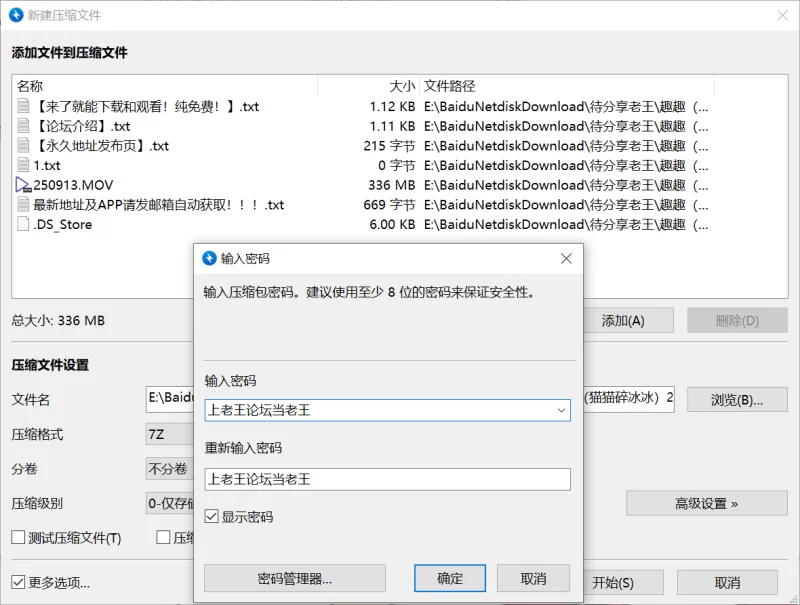Click 确定 to confirm the password
Image resolution: width=800 pixels, height=605 pixels.
(x=450, y=578)
